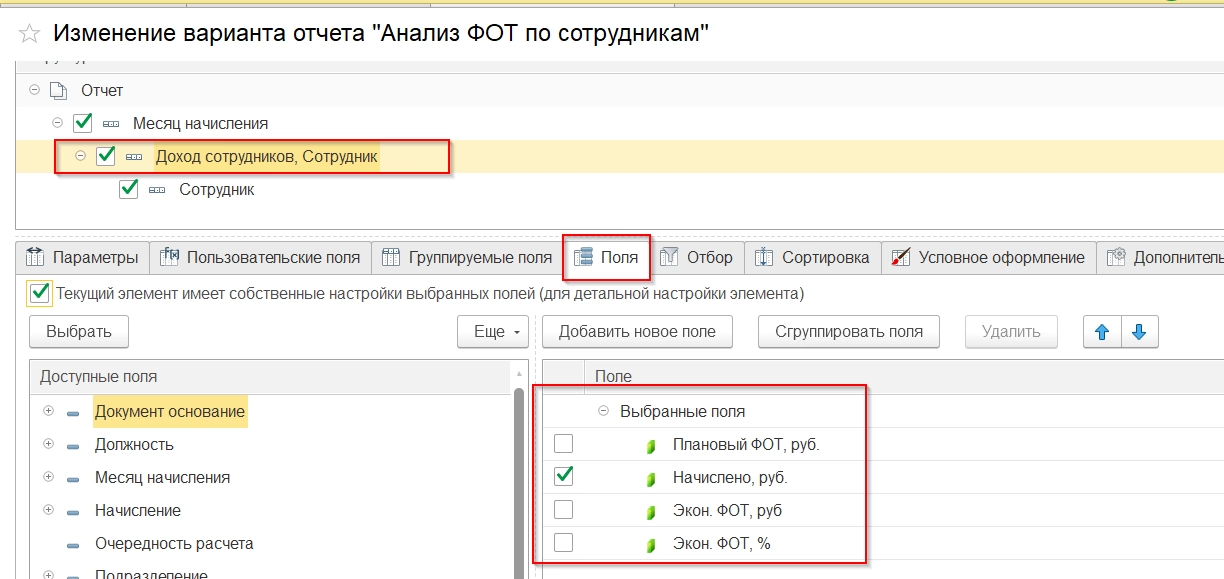Click the Пользовательские поля tab icon
Image resolution: width=1224 pixels, height=579 pixels.
169,257
